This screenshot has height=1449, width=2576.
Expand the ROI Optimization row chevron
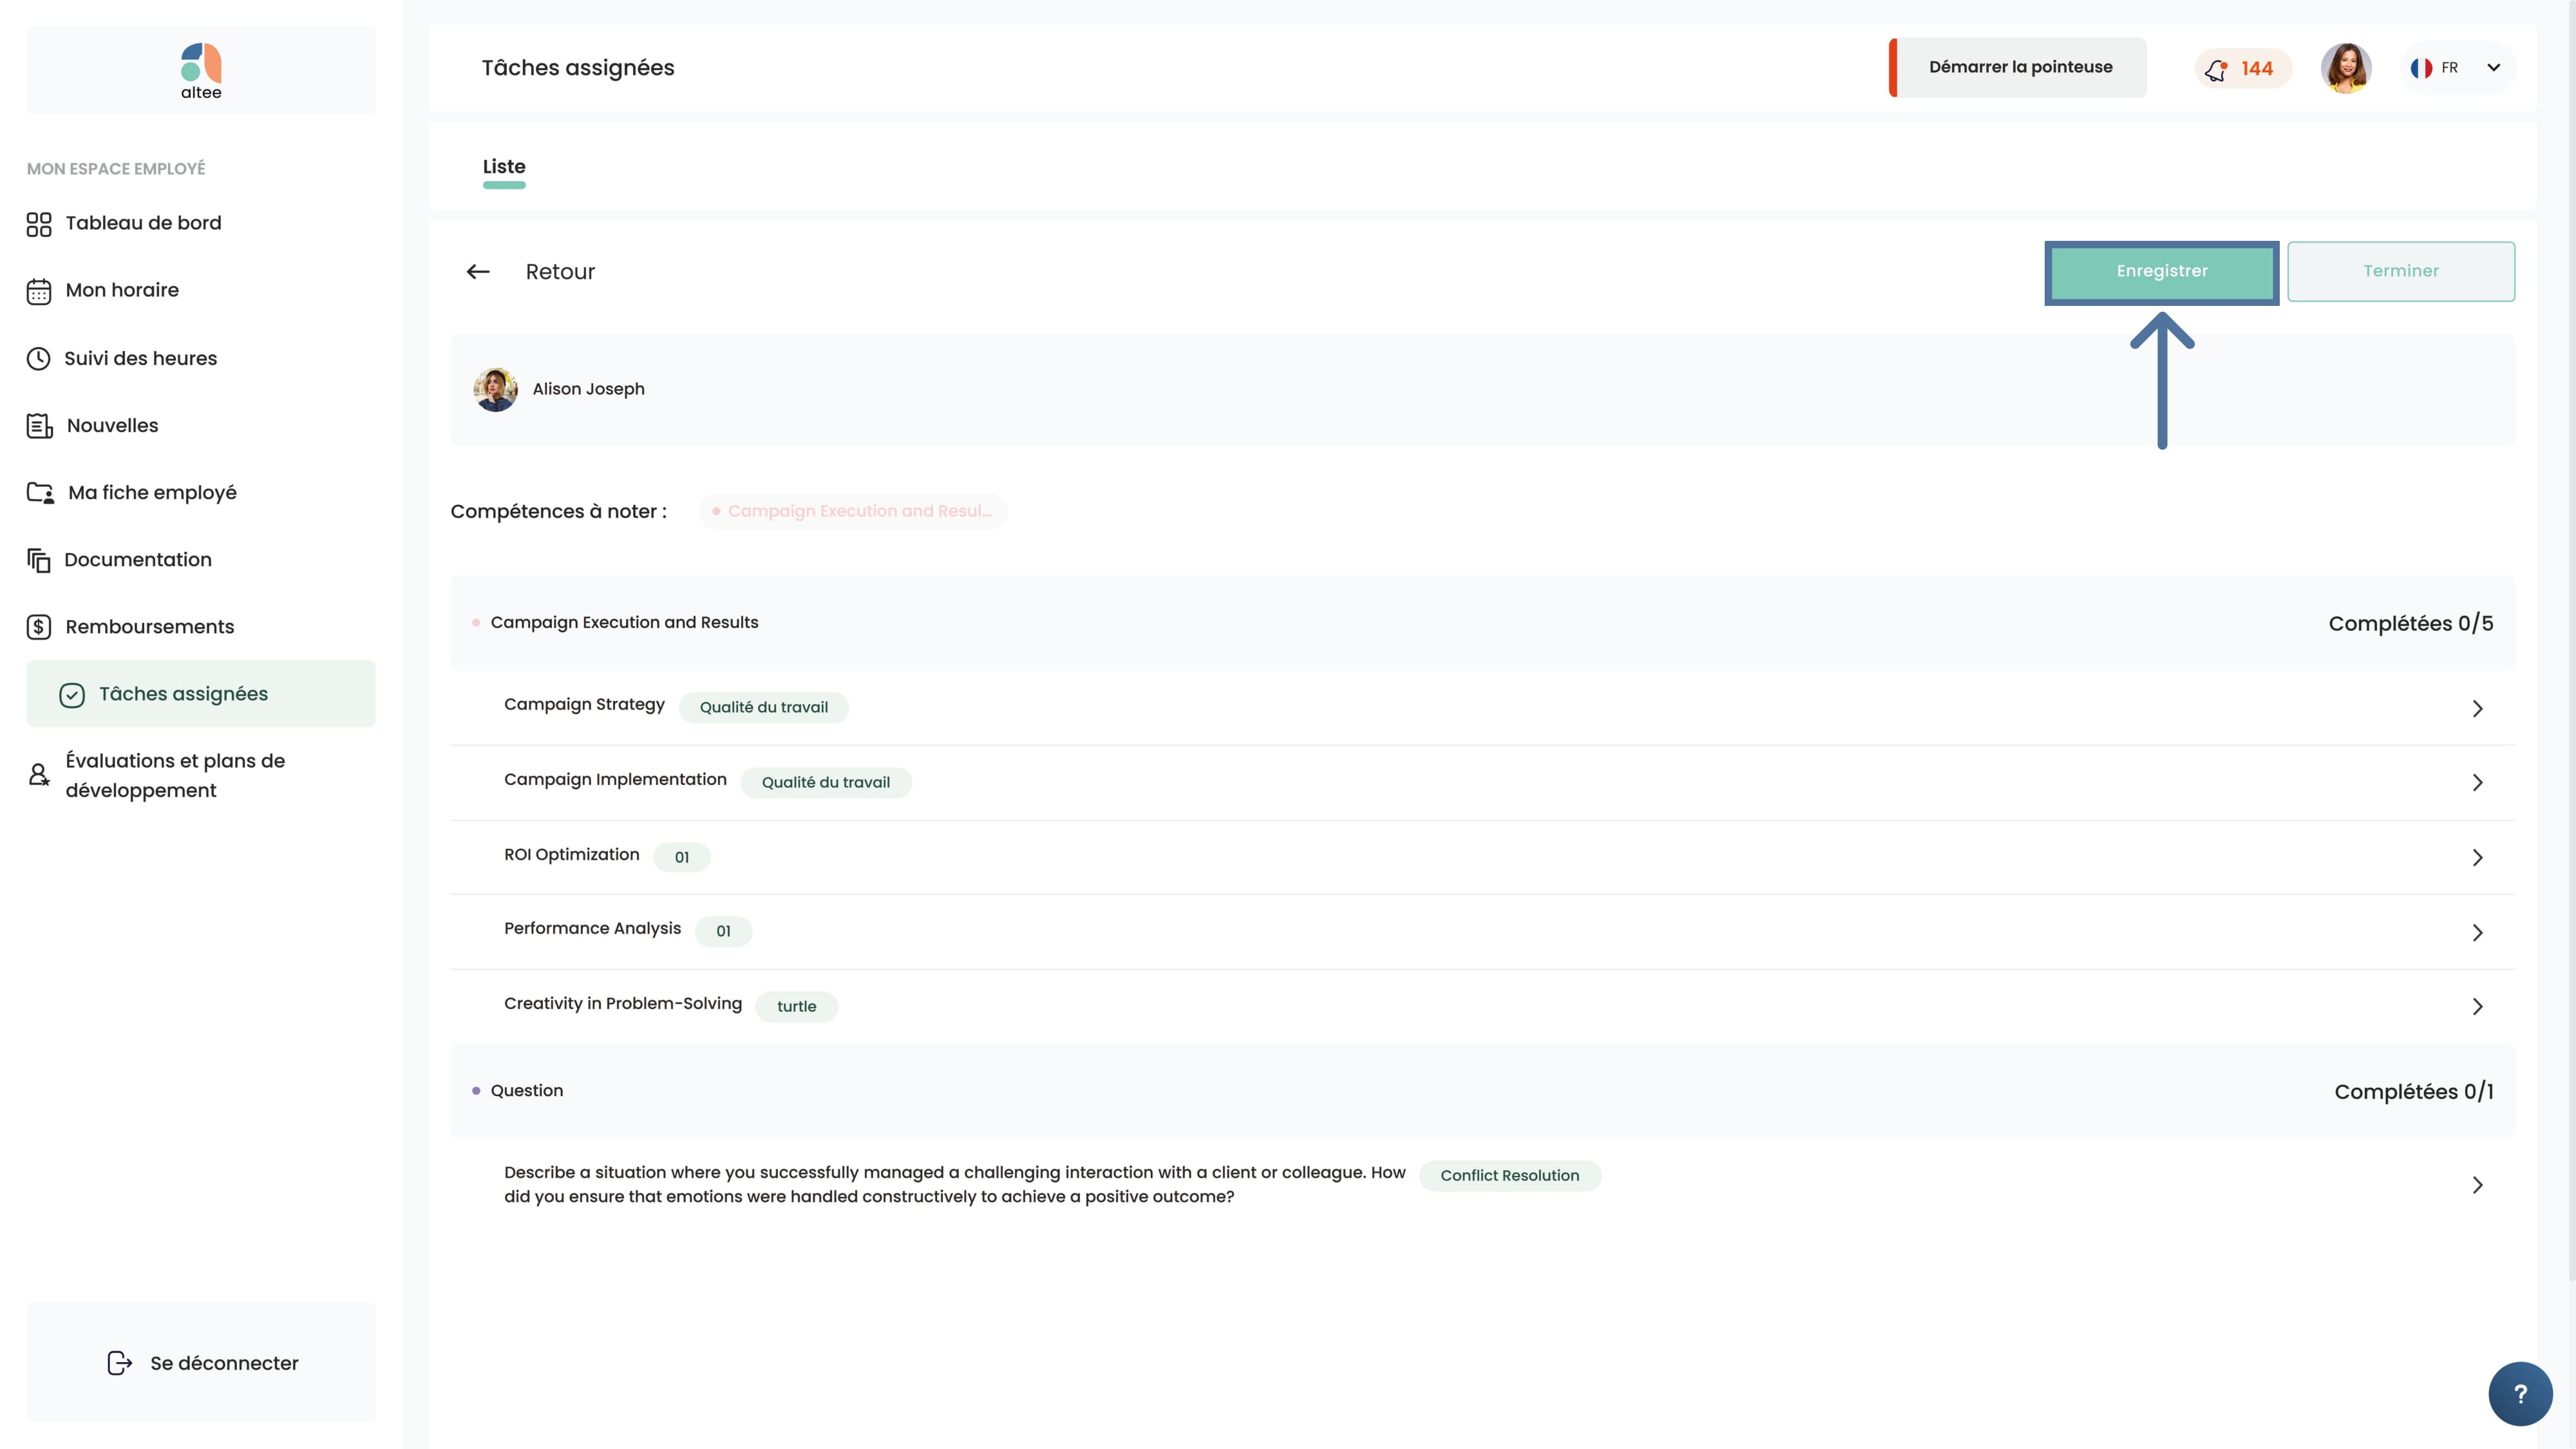click(2477, 858)
